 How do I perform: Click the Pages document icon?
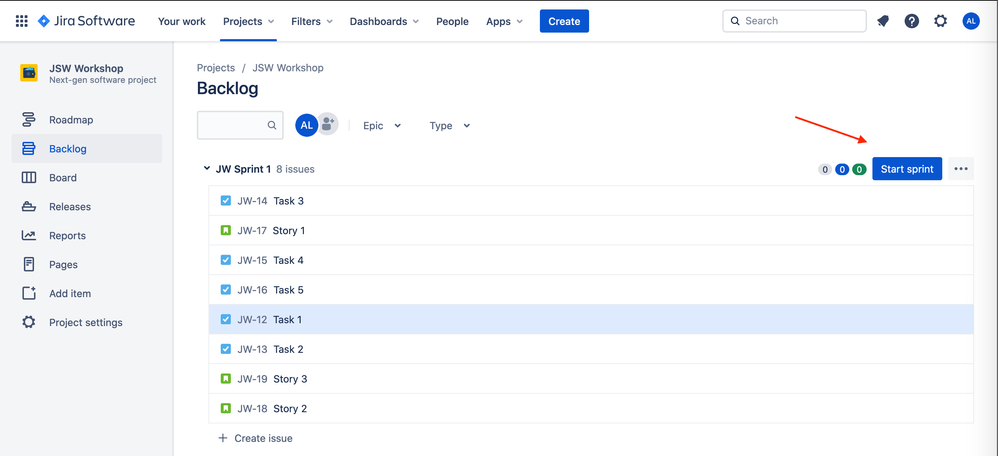tap(29, 264)
